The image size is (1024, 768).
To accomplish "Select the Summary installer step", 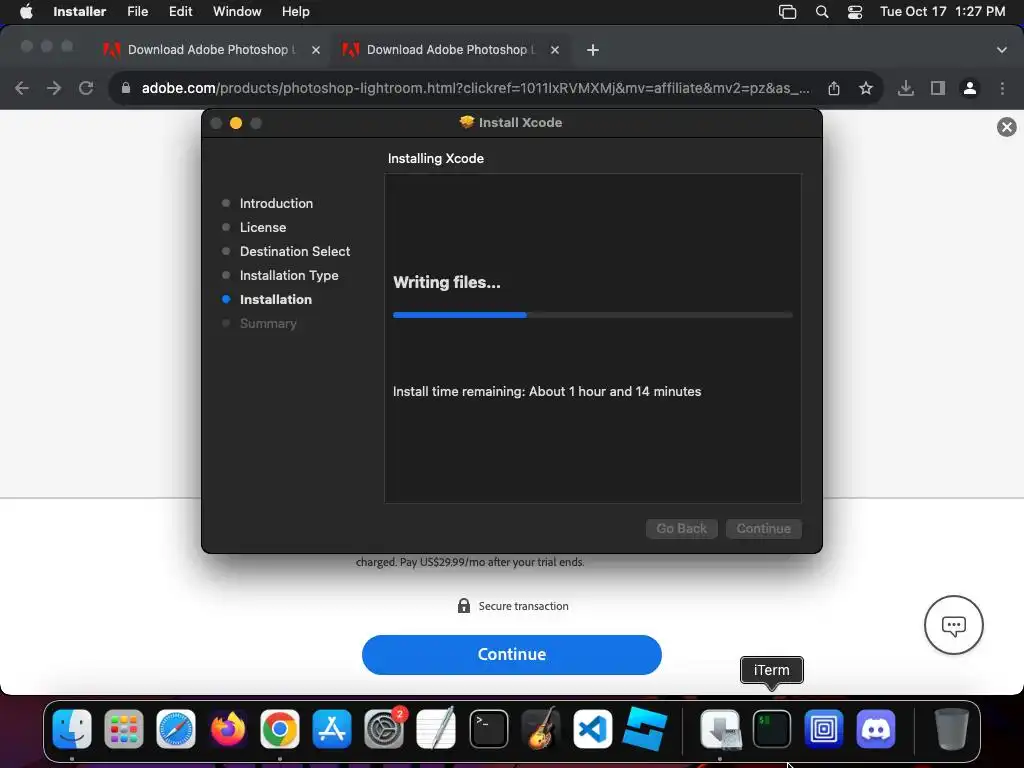I will [268, 323].
